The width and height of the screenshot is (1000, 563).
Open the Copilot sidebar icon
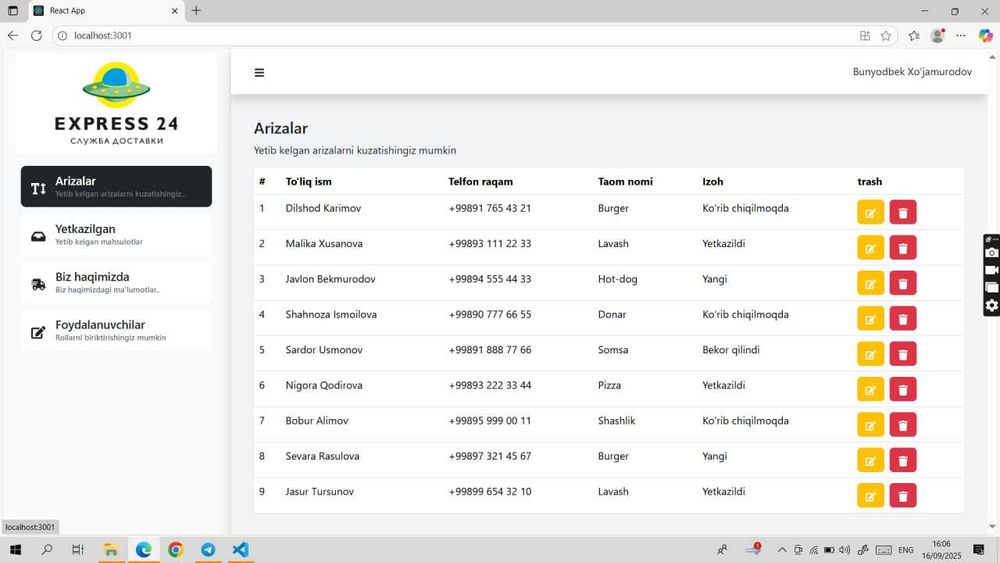pyautogui.click(x=985, y=36)
